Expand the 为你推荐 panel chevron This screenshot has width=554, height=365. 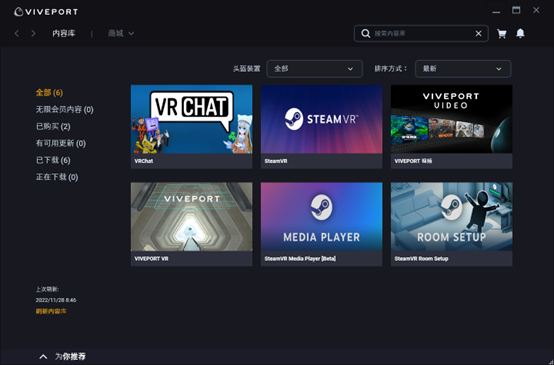tap(43, 357)
